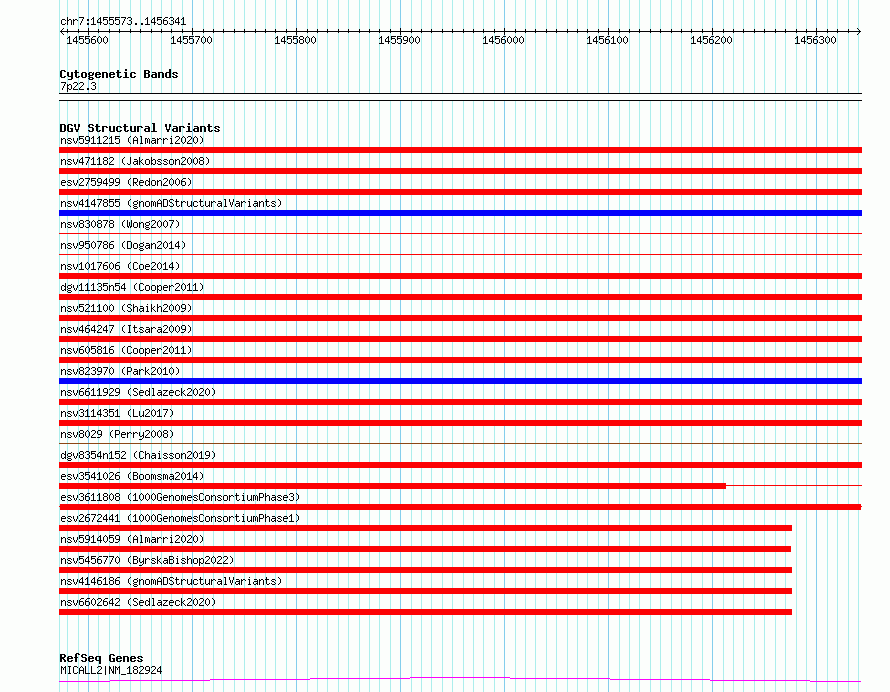Open variant nsv830878 (Wong2007)
This screenshot has width=890, height=692.
120,224
